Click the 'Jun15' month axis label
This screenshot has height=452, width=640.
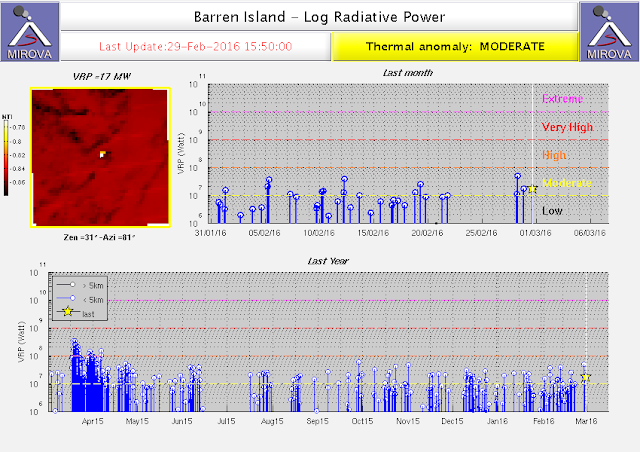[x=182, y=421]
